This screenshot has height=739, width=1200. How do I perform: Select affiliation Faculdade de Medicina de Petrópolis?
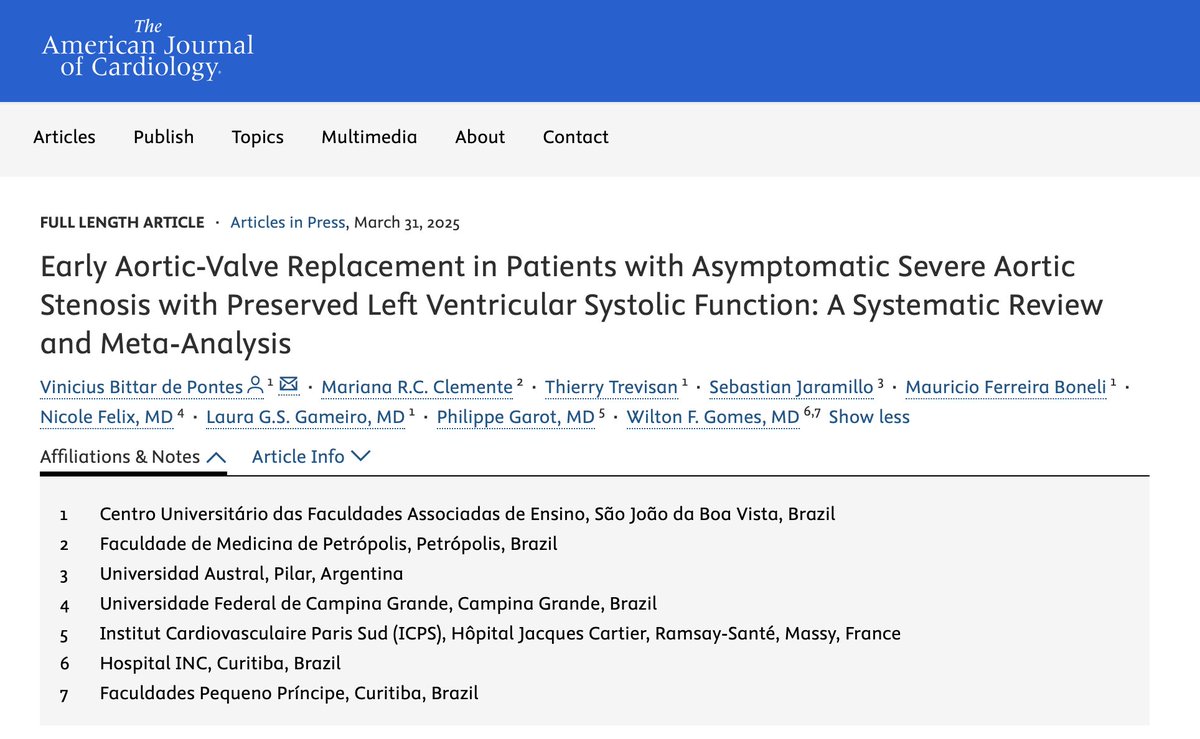coord(328,544)
